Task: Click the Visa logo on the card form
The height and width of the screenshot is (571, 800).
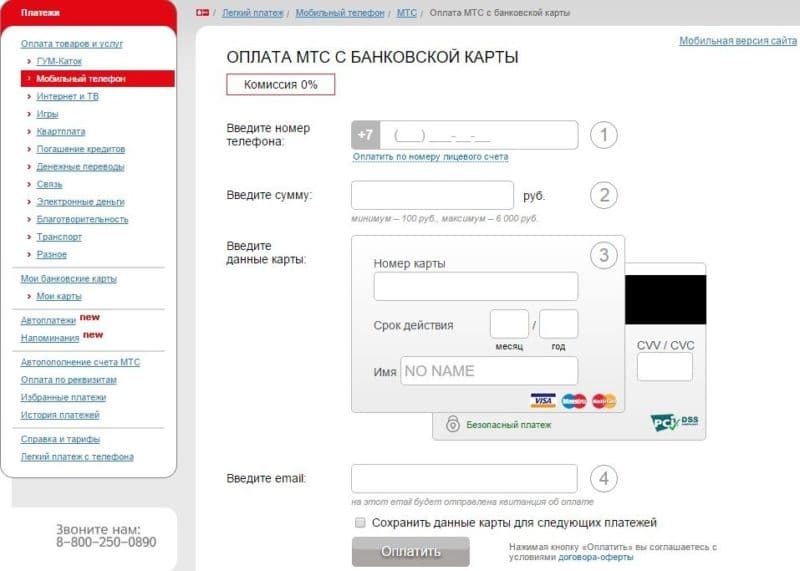Action: [543, 401]
